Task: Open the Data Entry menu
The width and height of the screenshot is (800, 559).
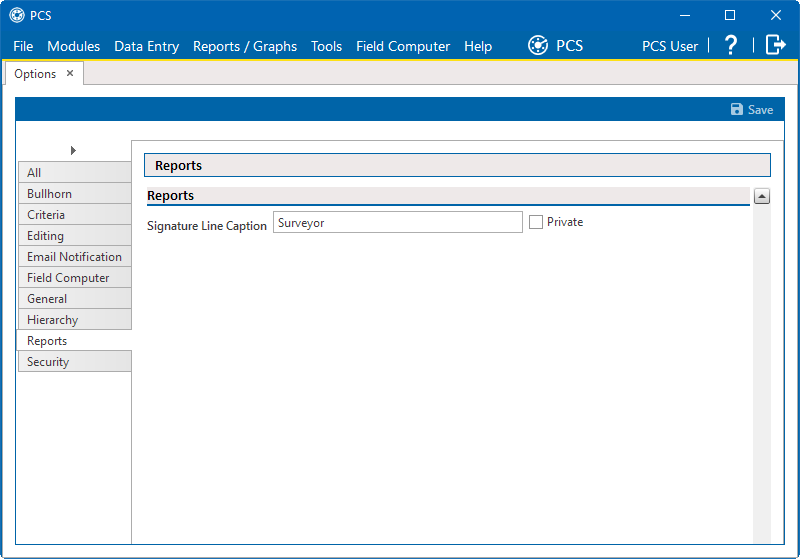Action: pyautogui.click(x=146, y=46)
